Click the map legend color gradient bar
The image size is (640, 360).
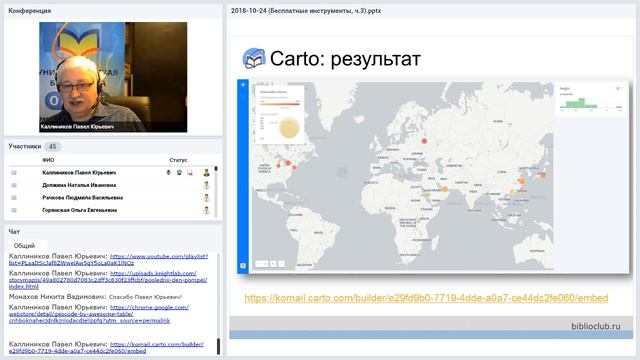click(280, 104)
